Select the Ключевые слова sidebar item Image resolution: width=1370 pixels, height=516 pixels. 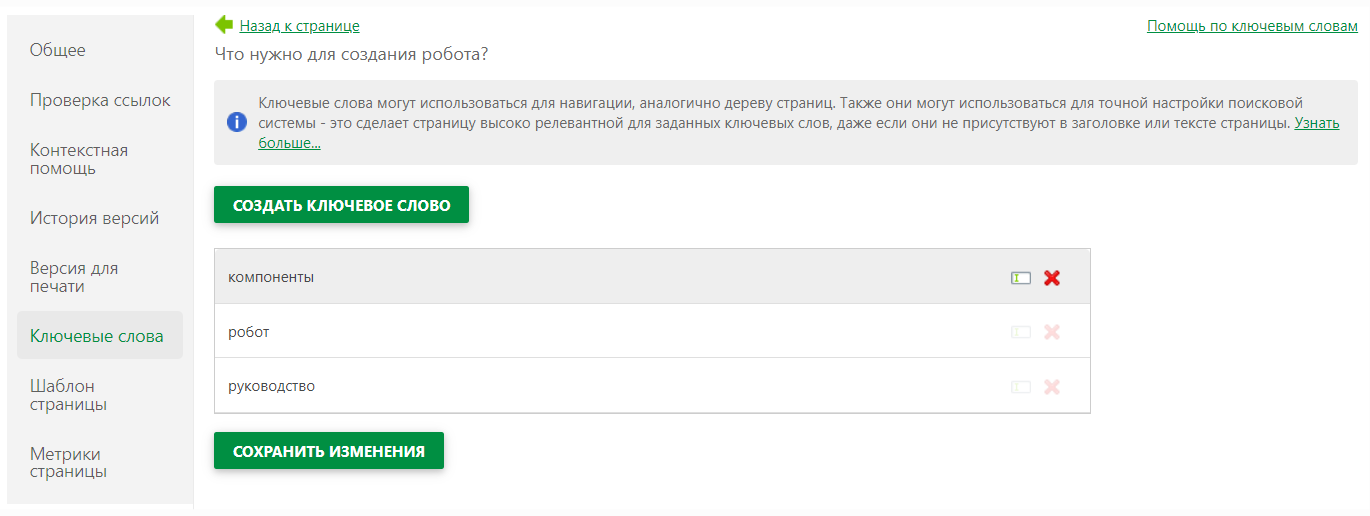coord(97,336)
